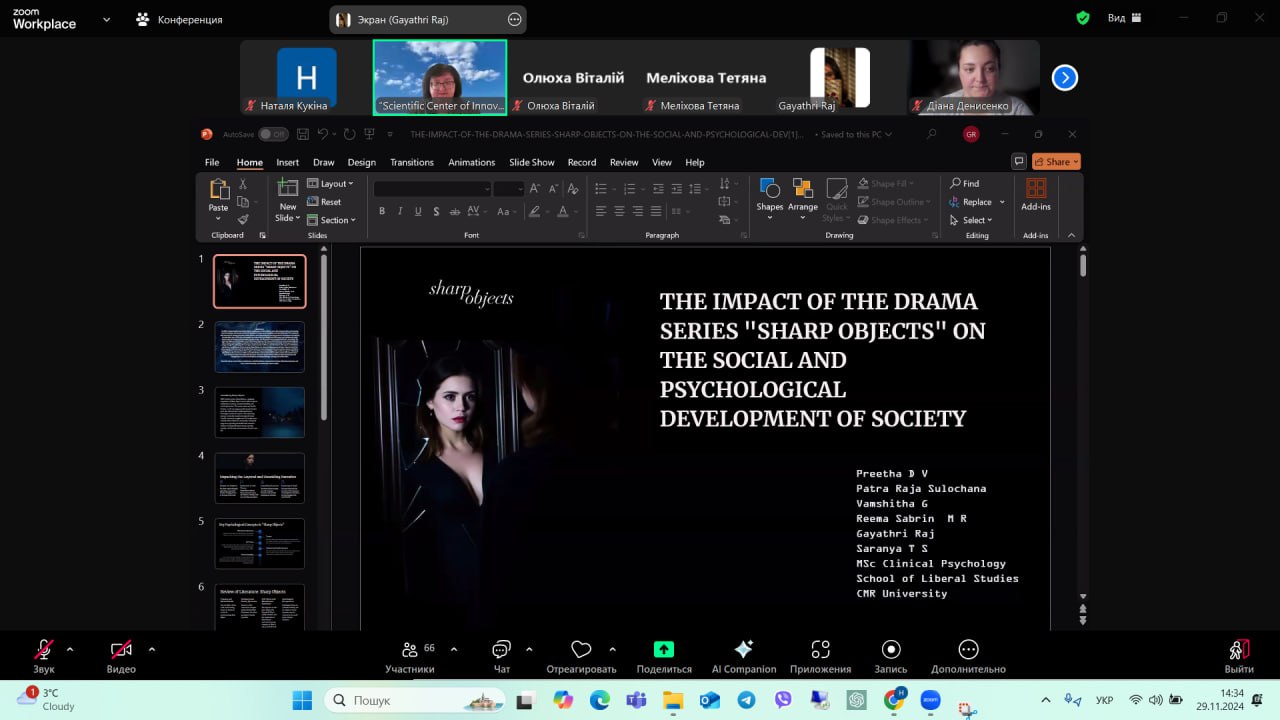Screen dimensions: 1280x720
Task: Select slide 3 thumbnail
Action: [259, 412]
